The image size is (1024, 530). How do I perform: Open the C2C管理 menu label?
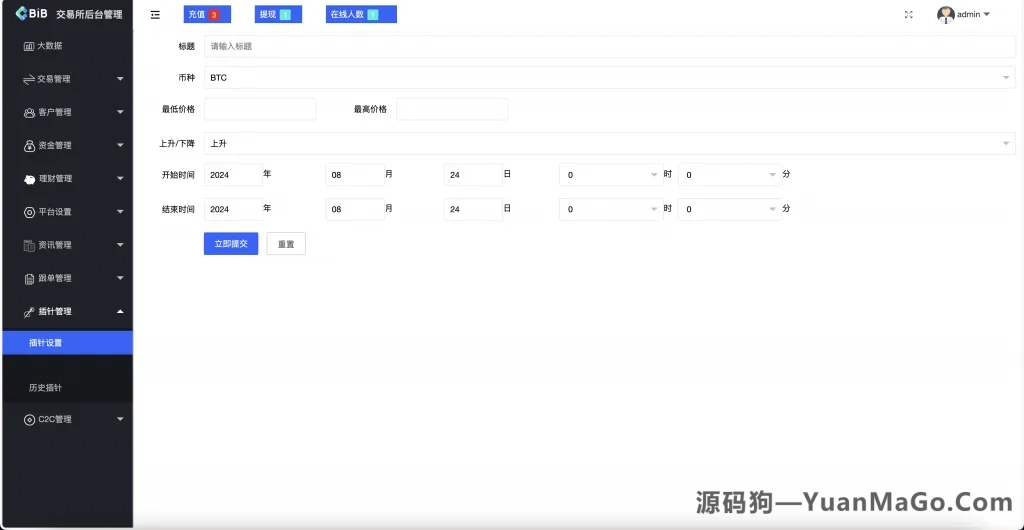(55, 420)
